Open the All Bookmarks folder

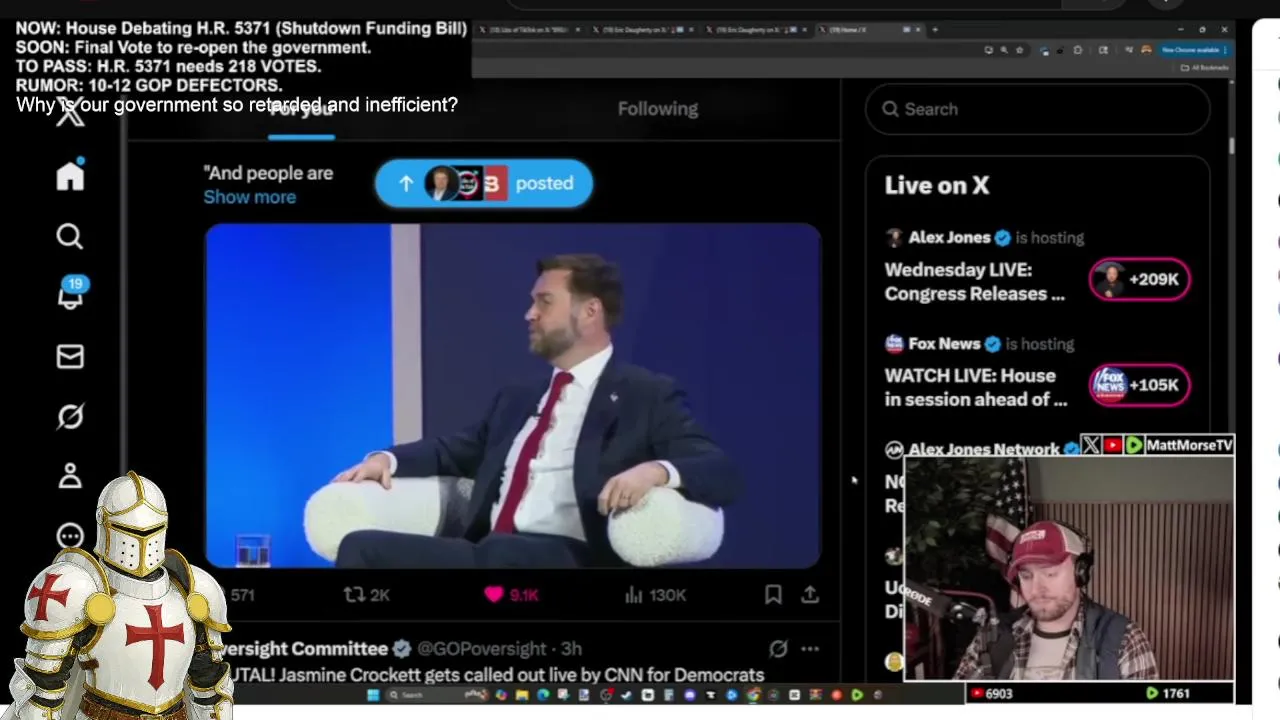[1205, 67]
